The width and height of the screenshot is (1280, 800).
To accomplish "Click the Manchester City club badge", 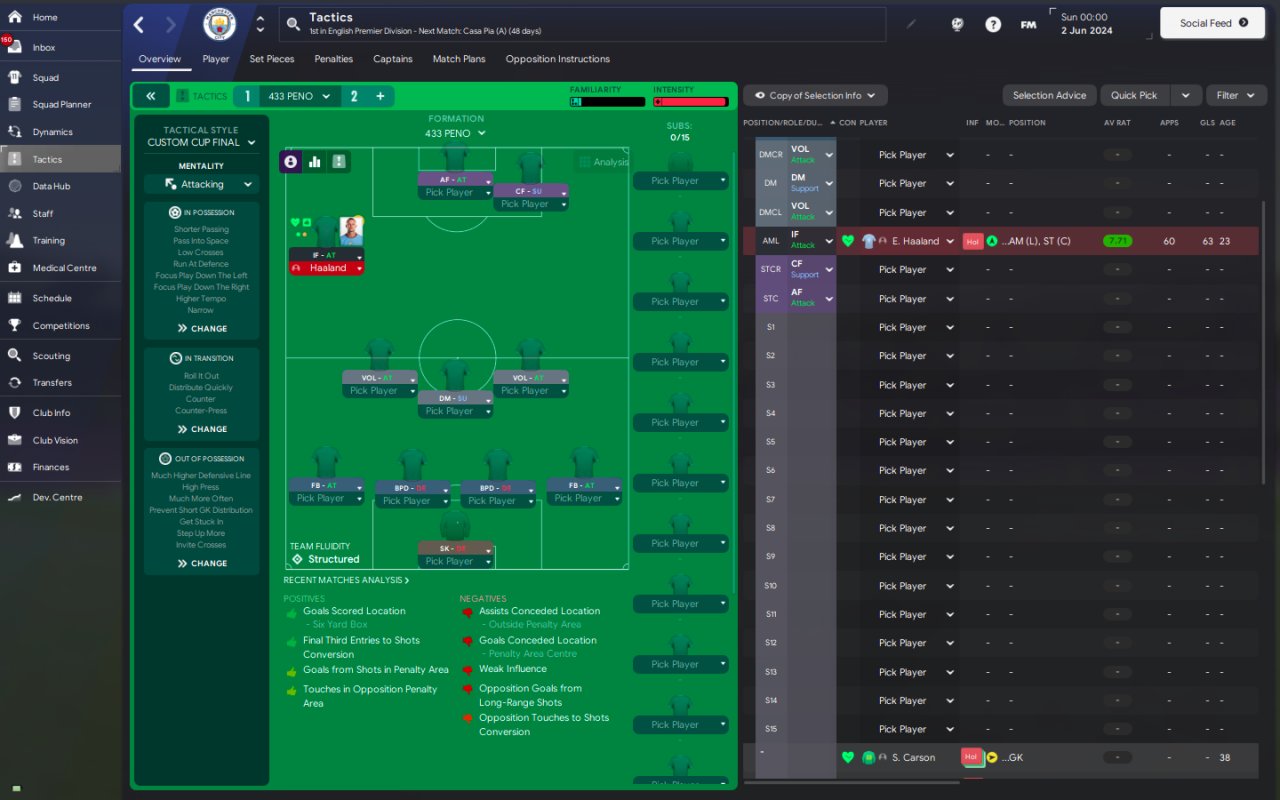I will pos(219,25).
